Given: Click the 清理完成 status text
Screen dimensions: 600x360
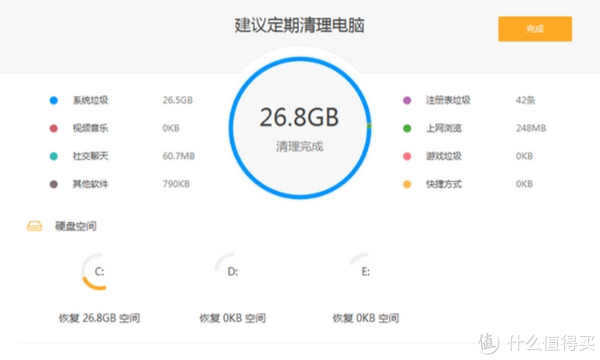Looking at the screenshot, I should point(299,146).
